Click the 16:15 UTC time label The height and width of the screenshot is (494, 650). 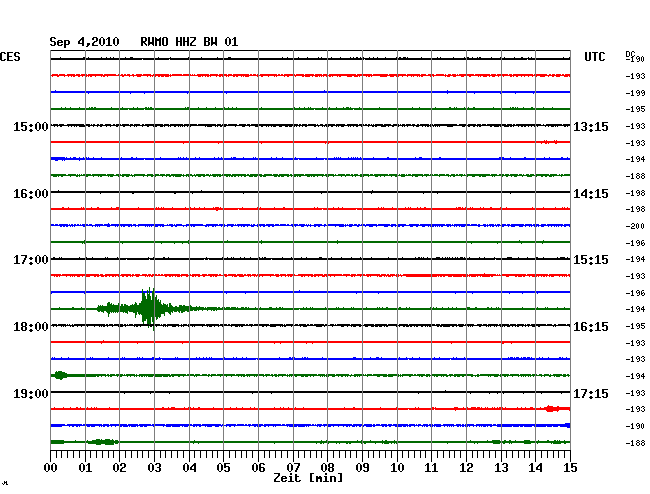point(591,327)
